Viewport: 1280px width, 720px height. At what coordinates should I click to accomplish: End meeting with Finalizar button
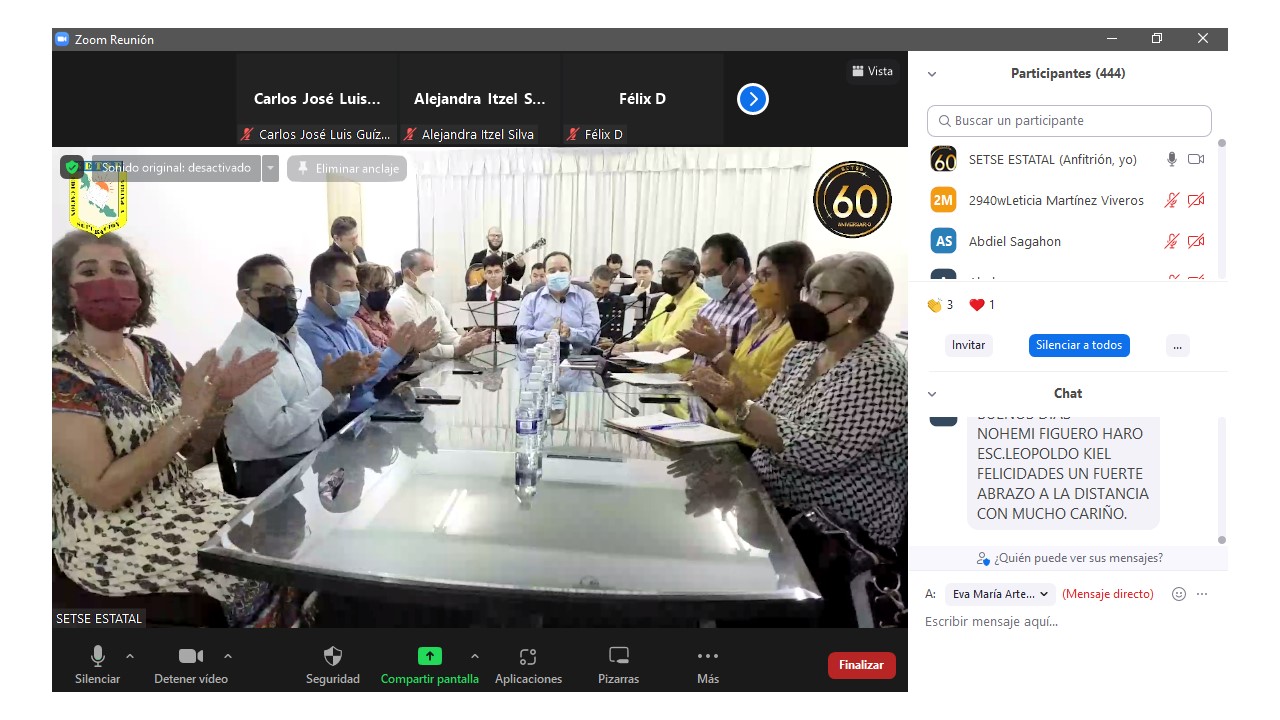[x=861, y=665]
